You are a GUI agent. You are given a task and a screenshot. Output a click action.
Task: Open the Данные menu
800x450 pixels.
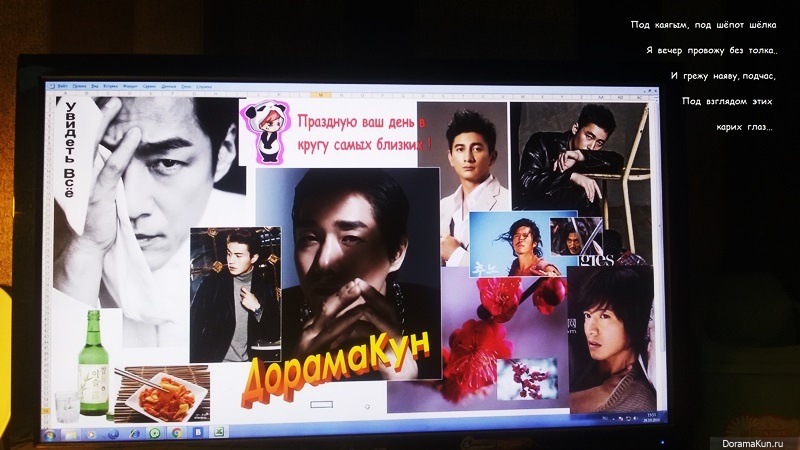click(x=169, y=86)
